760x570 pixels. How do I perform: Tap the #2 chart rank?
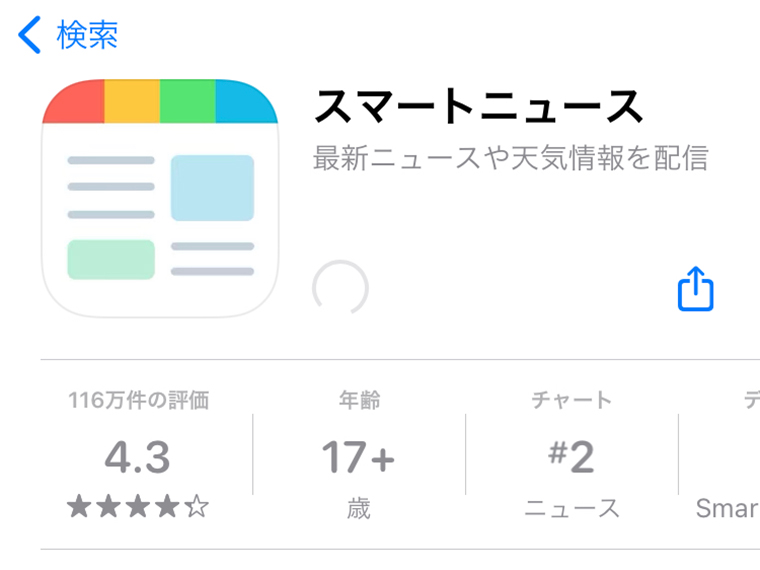(571, 457)
